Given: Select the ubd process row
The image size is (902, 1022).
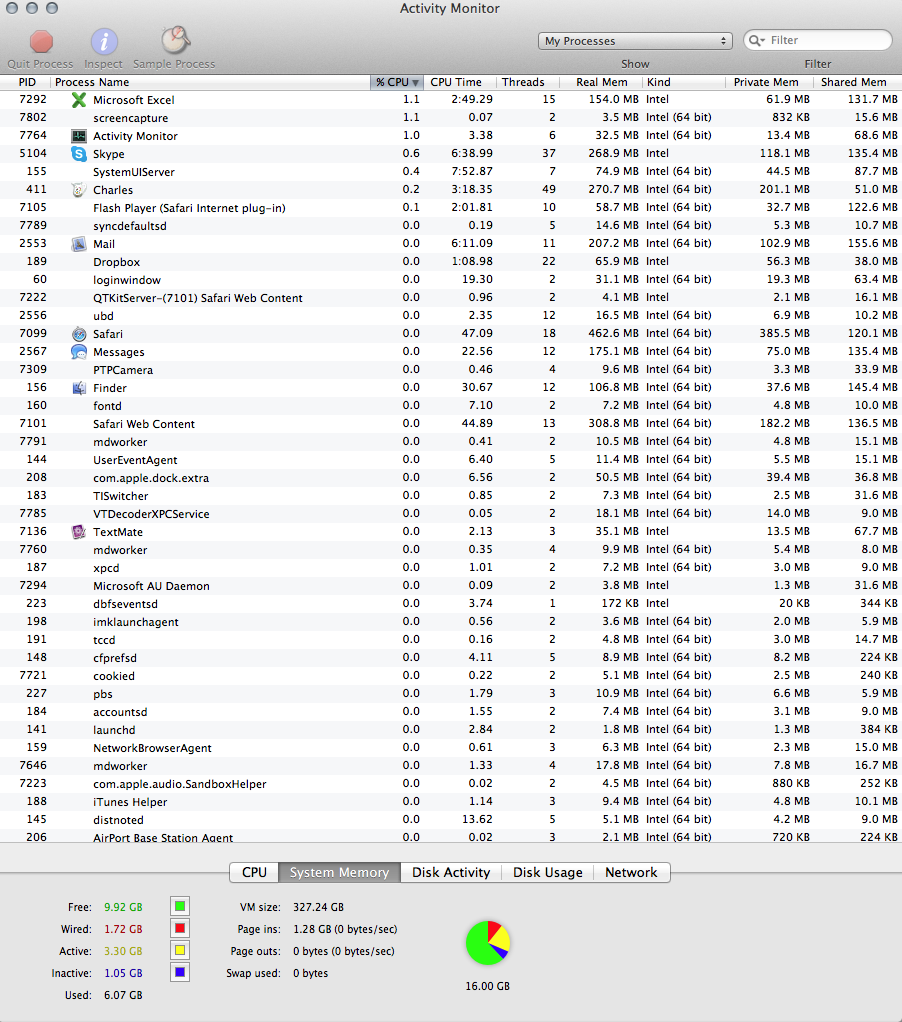Looking at the screenshot, I should point(451,316).
